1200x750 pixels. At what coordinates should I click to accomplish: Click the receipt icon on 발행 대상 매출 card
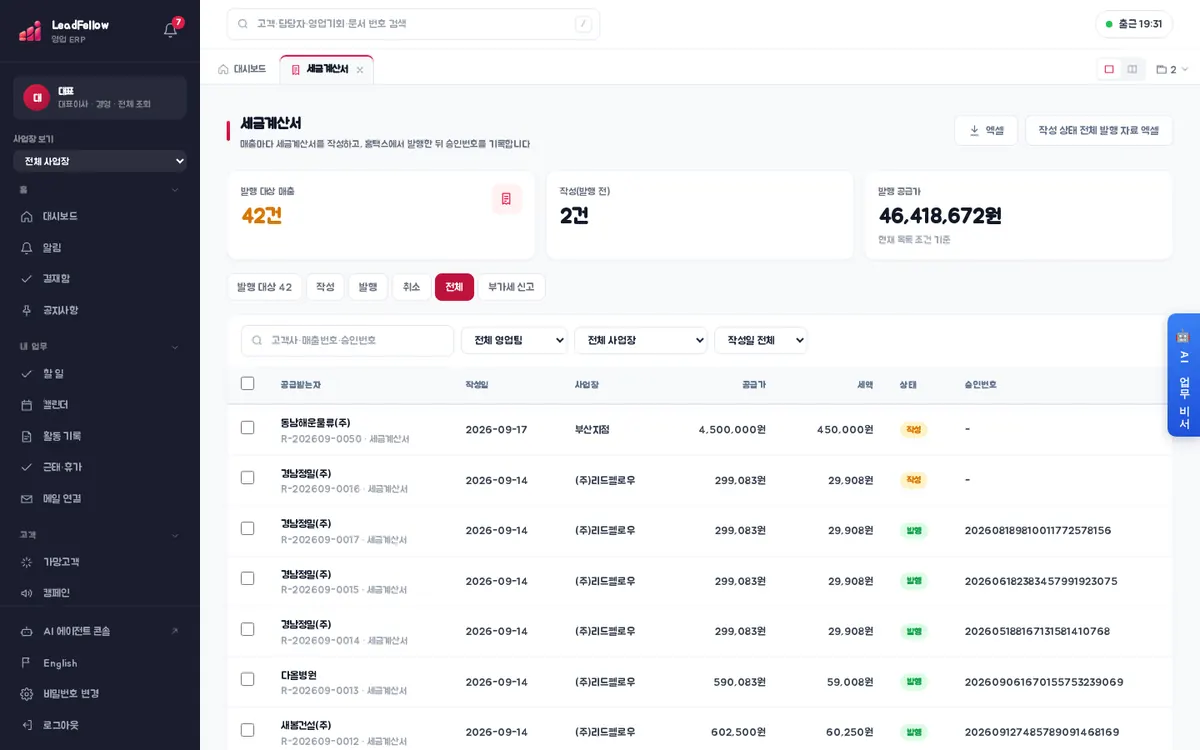click(506, 199)
